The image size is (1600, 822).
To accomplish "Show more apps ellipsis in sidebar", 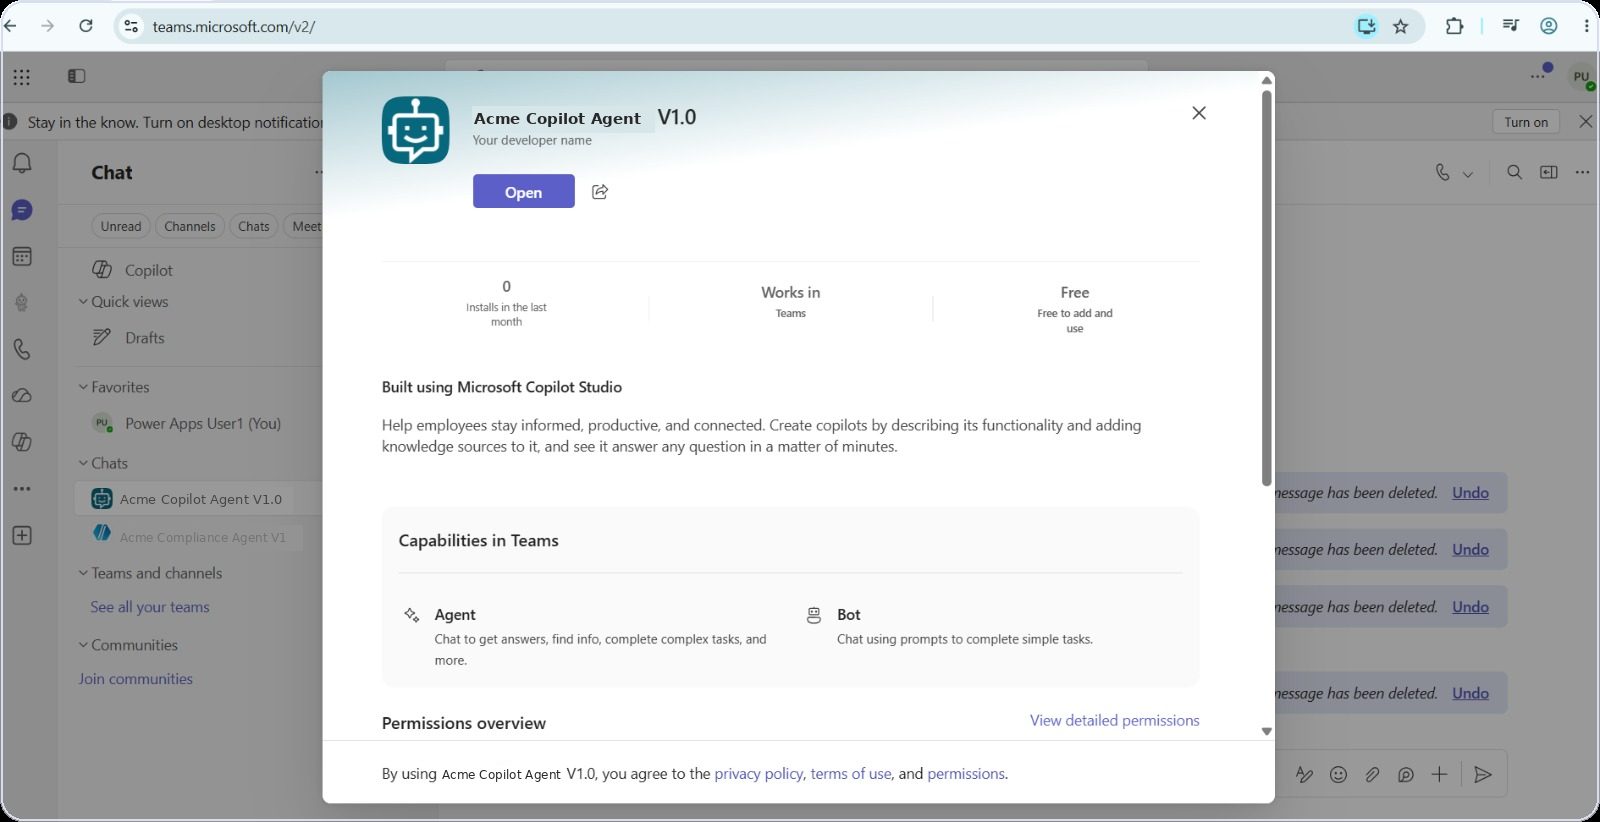I will [x=22, y=489].
